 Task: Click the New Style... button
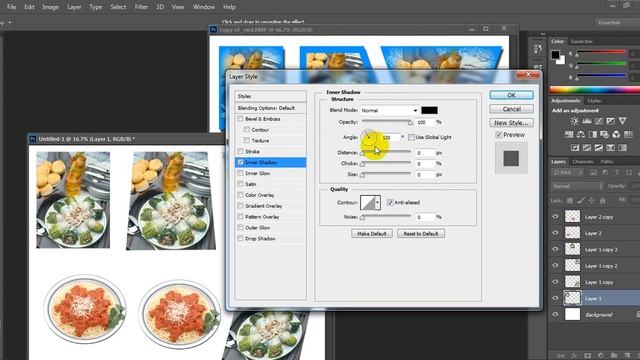click(511, 123)
